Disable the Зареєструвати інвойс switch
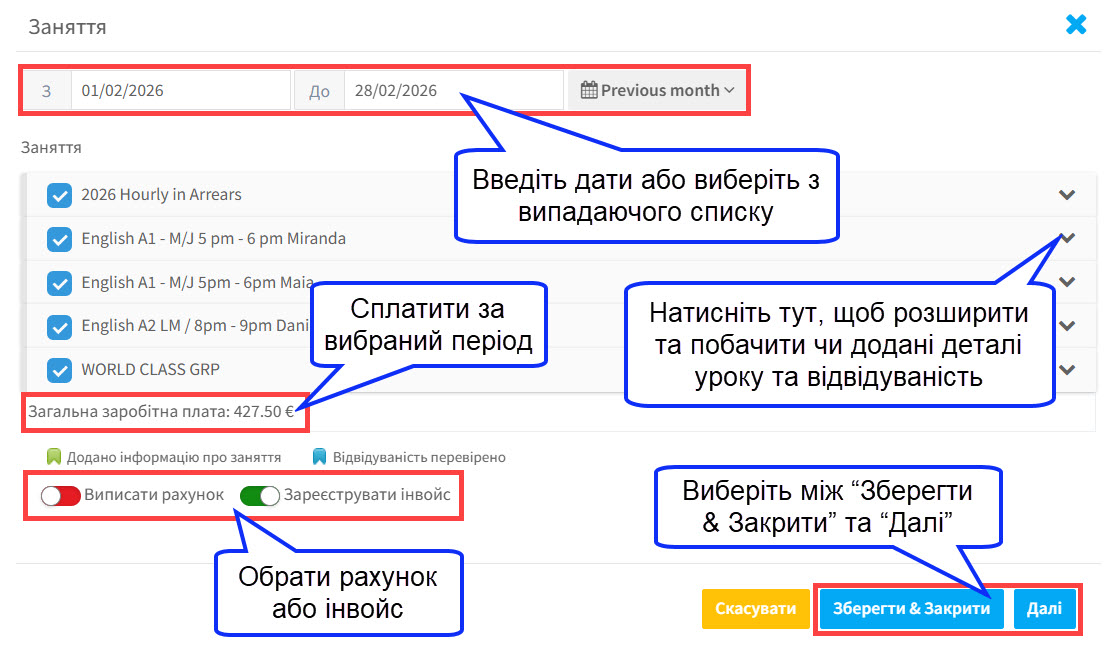Image resolution: width=1117 pixels, height=649 pixels. click(x=260, y=495)
